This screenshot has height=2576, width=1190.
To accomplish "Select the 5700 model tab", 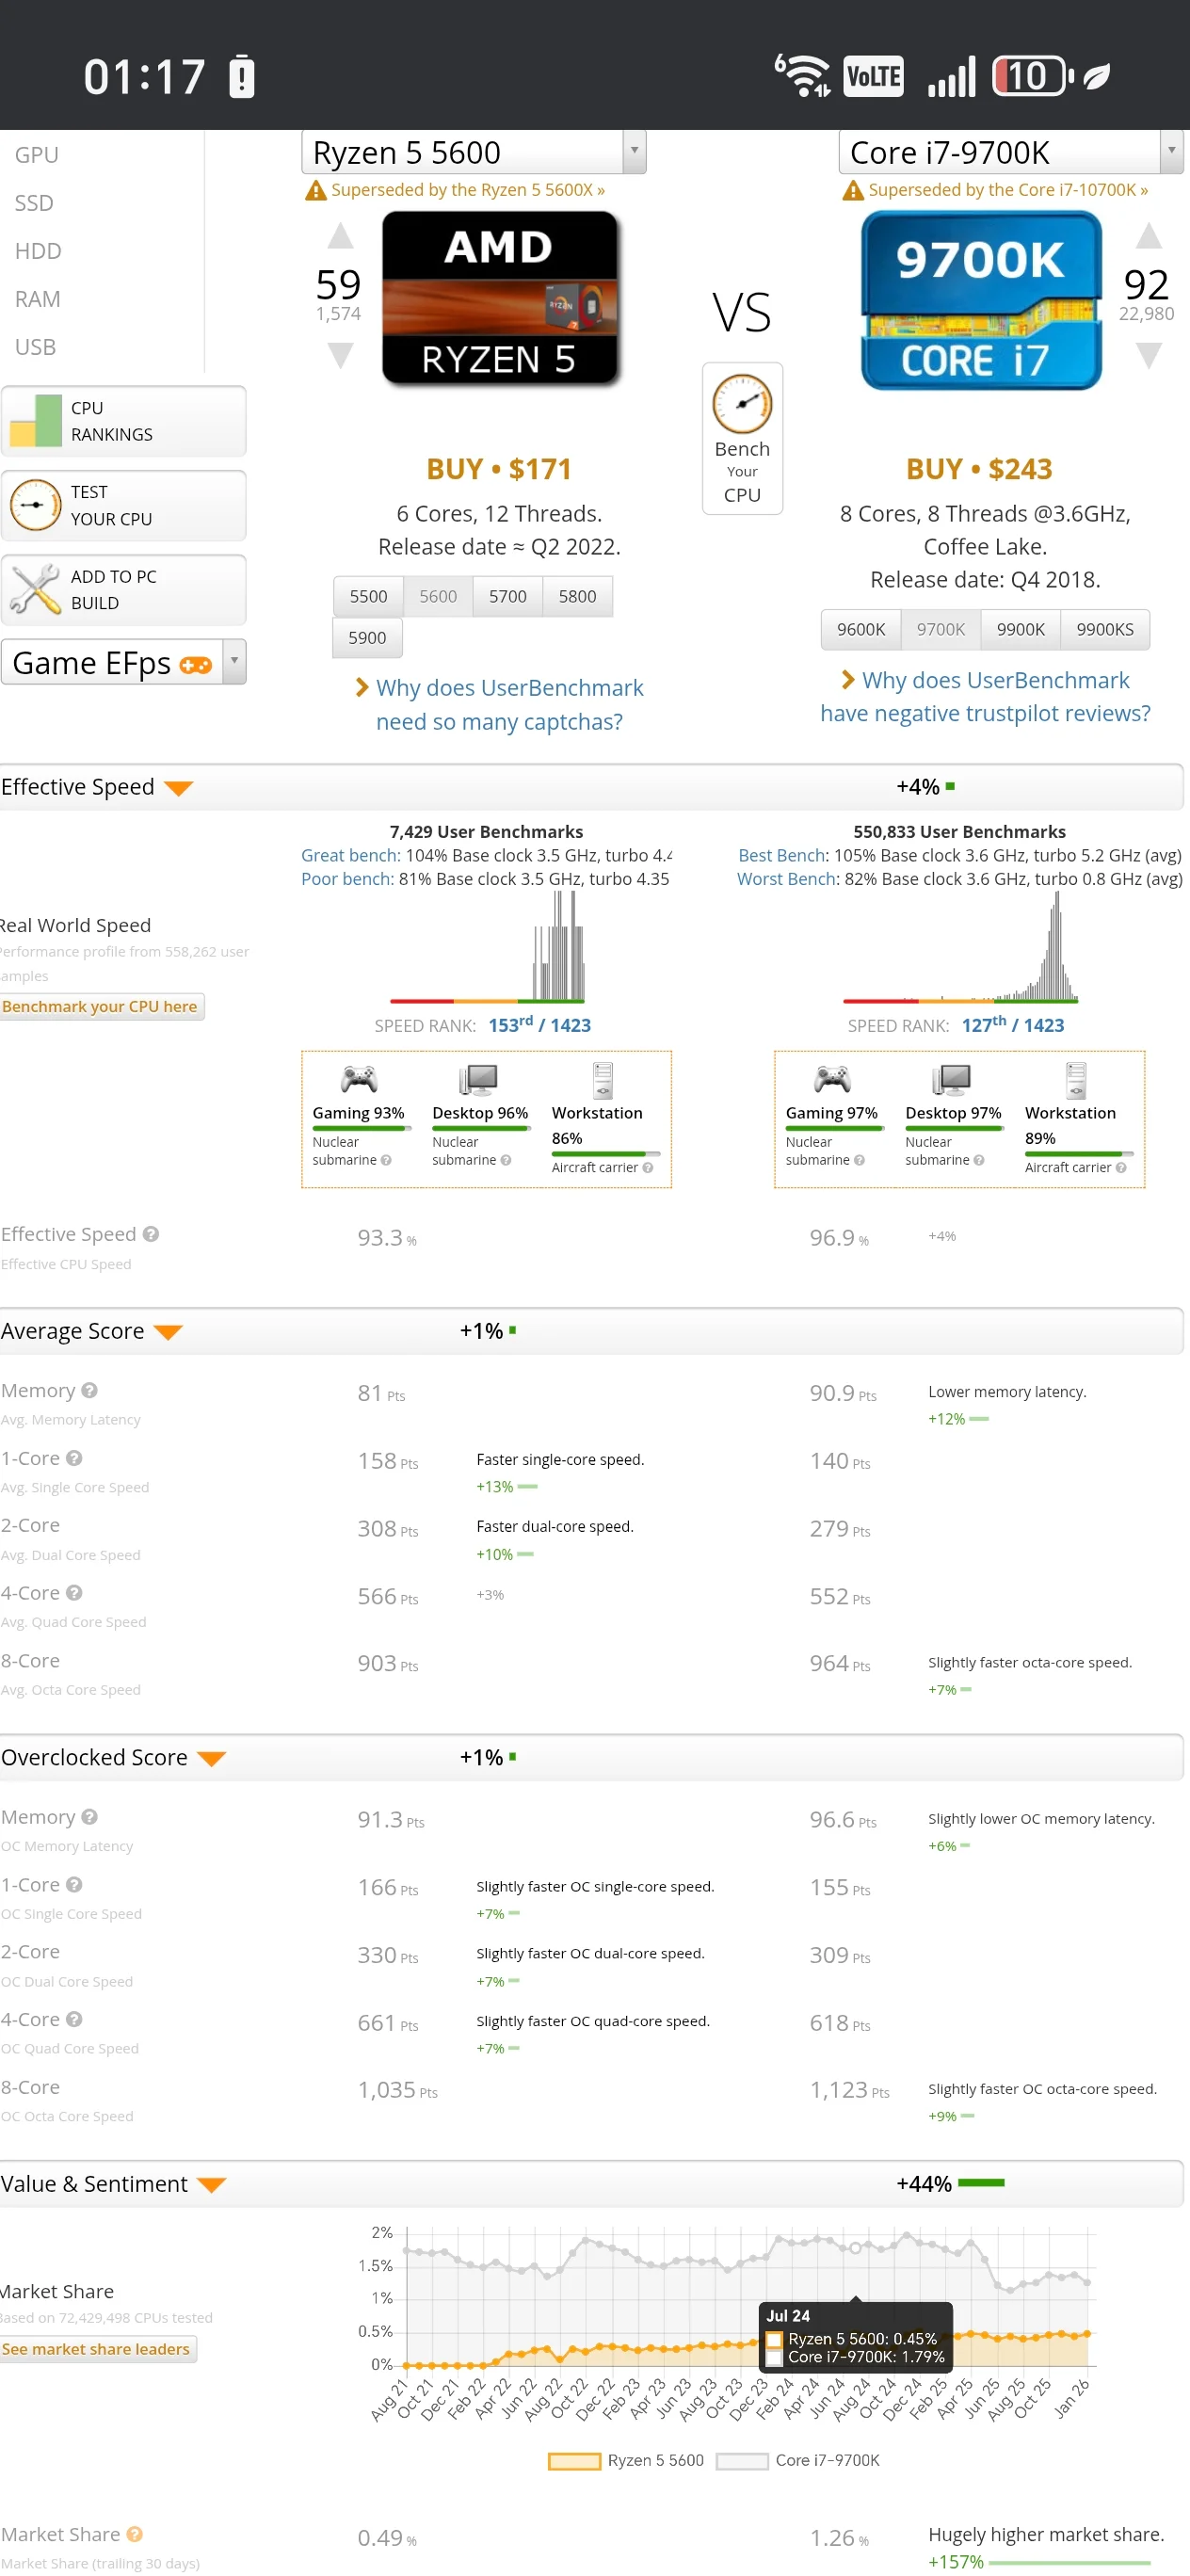I will pos(507,596).
